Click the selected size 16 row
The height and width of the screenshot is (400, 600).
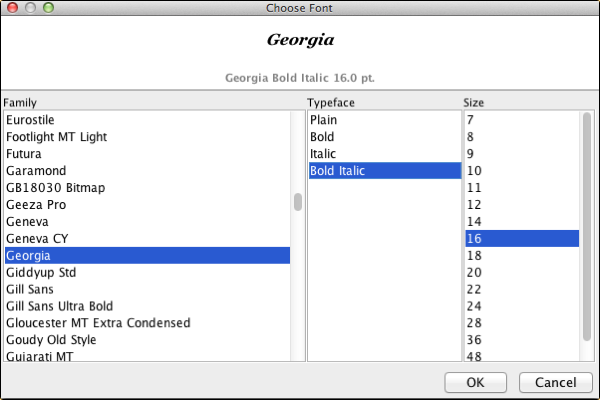(522, 238)
